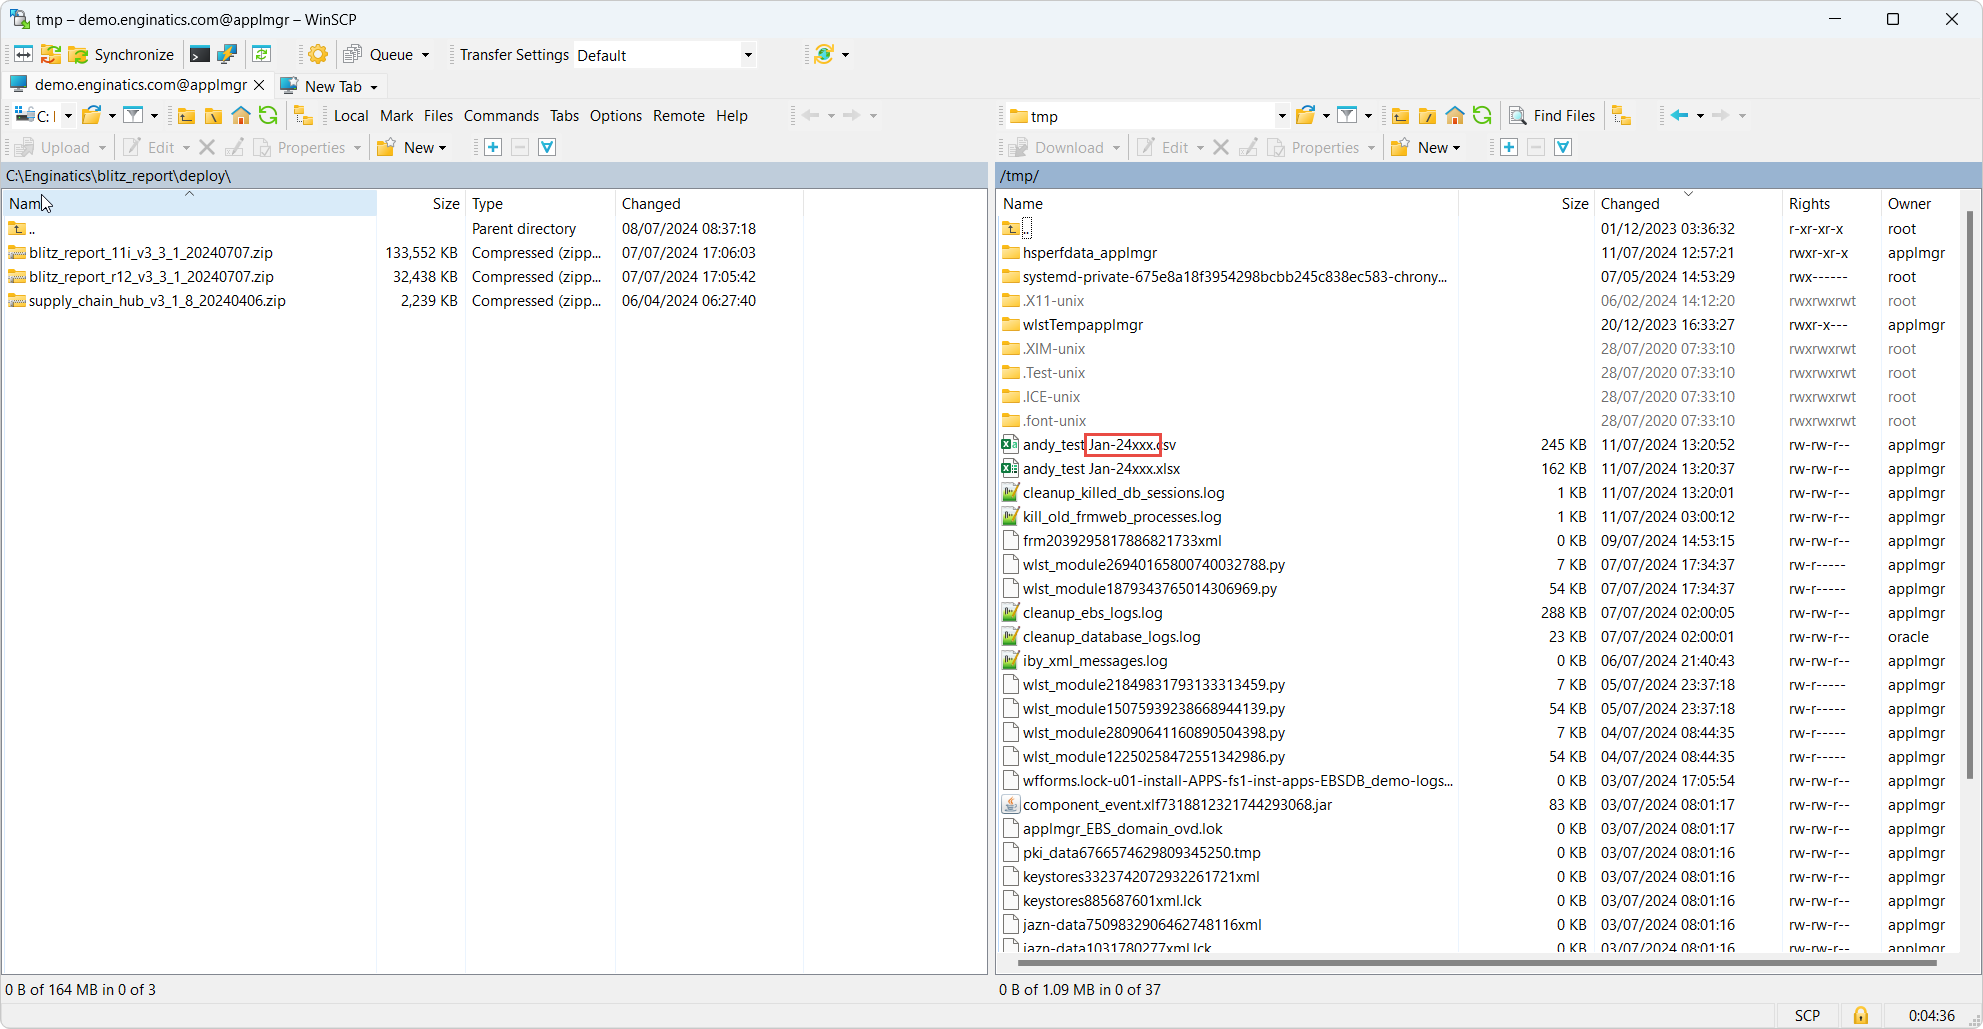Click New button in local panel toolbar
Image resolution: width=1983 pixels, height=1029 pixels.
click(412, 148)
